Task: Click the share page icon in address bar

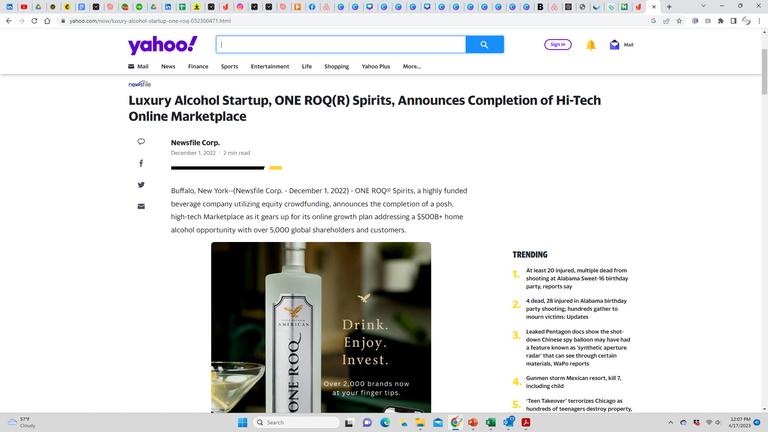Action: (x=666, y=21)
